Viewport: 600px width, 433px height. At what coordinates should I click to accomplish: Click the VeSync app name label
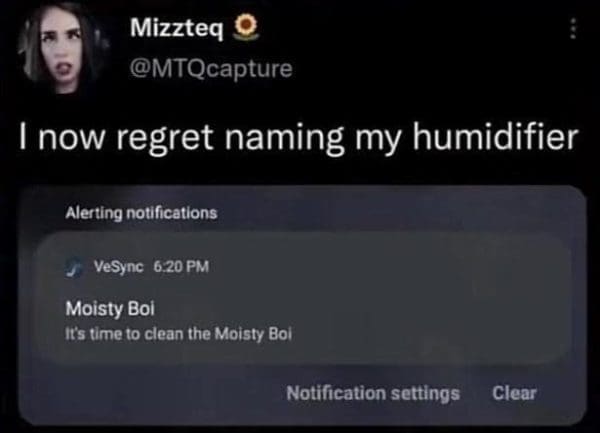coord(119,266)
